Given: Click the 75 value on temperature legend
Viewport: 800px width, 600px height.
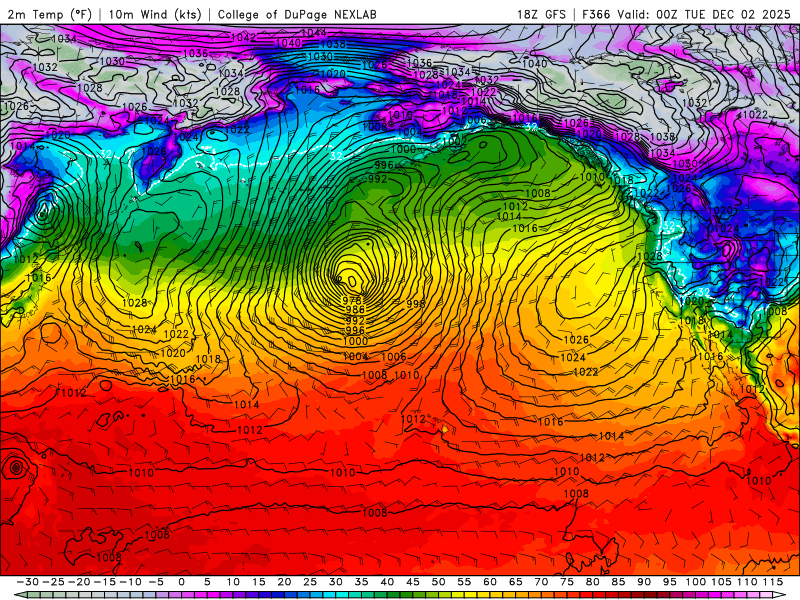Looking at the screenshot, I should (567, 582).
